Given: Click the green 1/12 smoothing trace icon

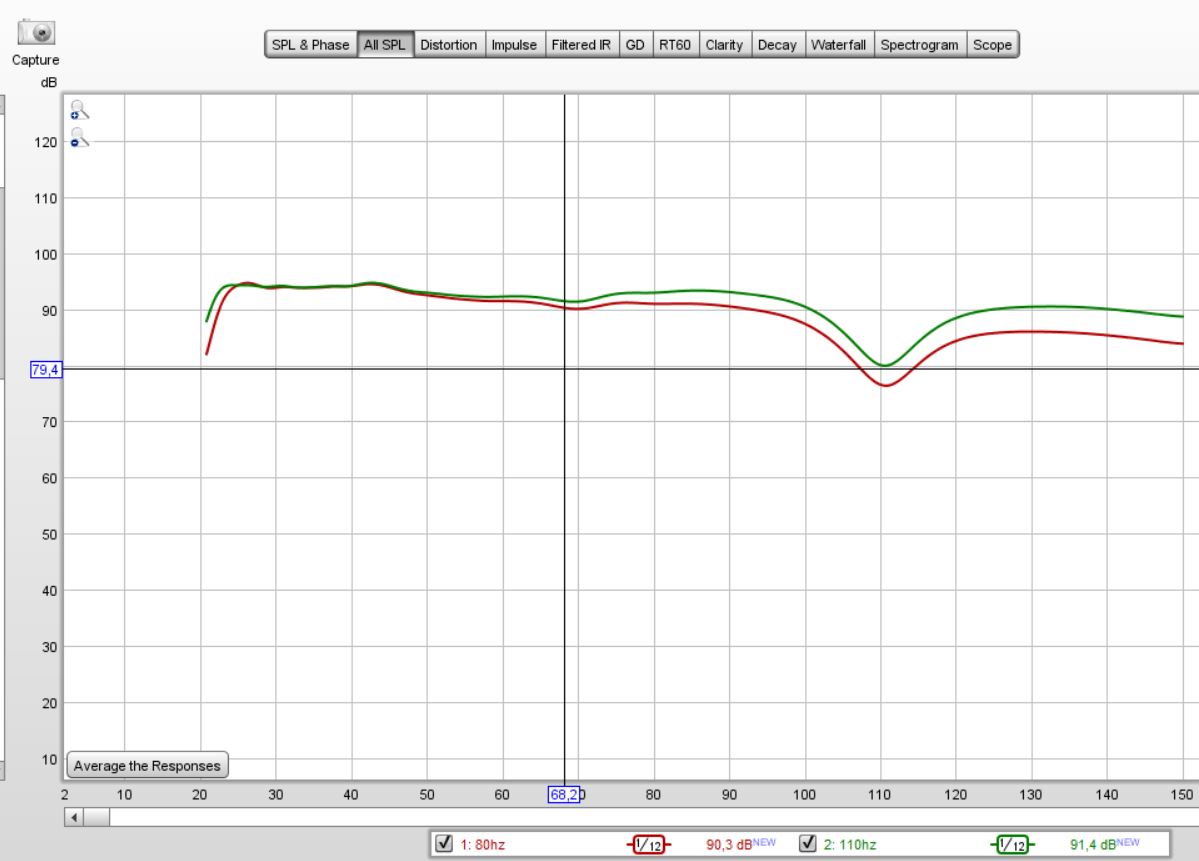Looking at the screenshot, I should (x=1012, y=845).
